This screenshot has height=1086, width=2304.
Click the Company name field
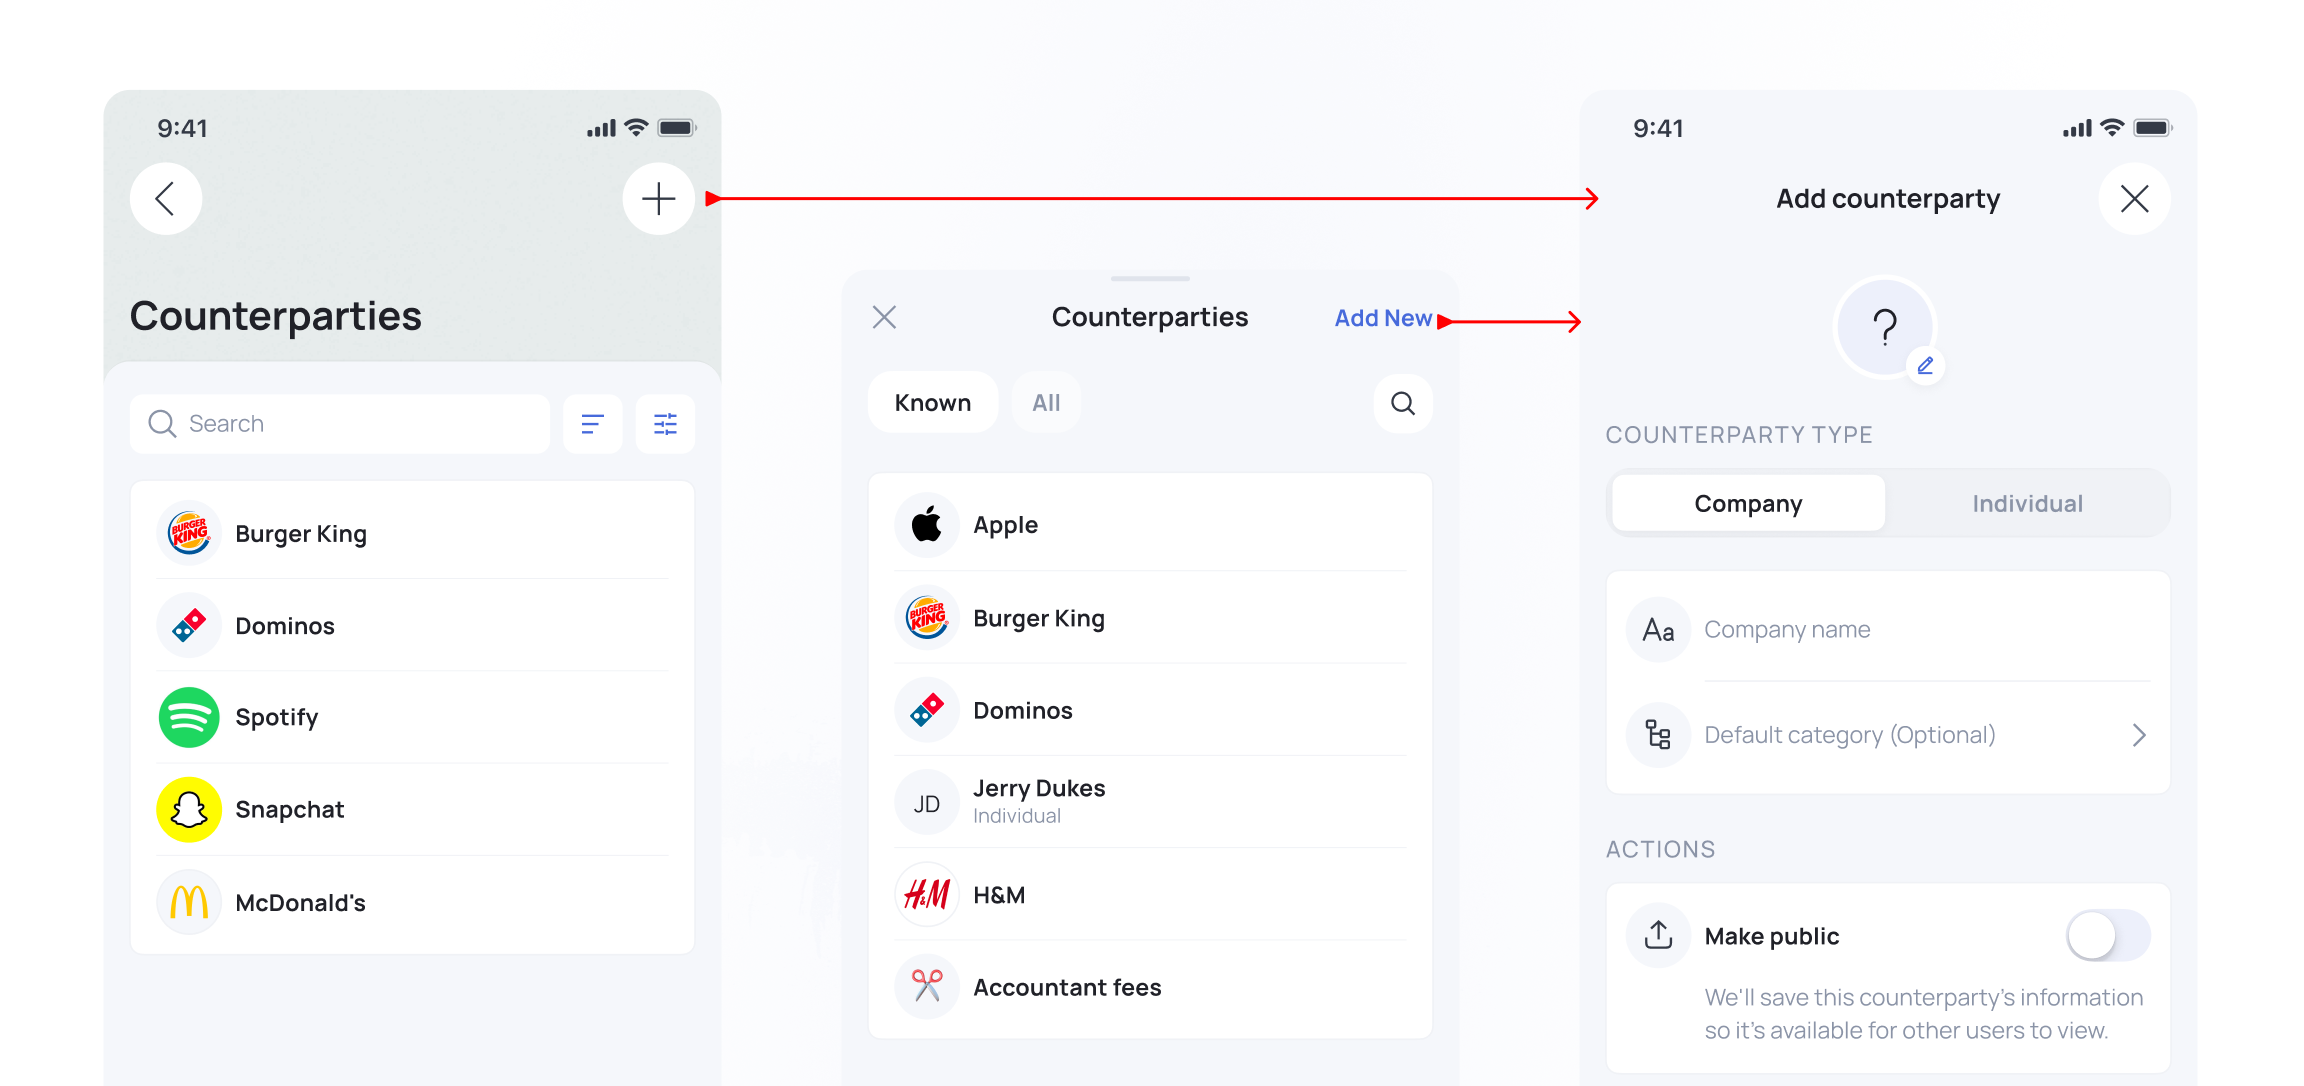coord(1888,630)
